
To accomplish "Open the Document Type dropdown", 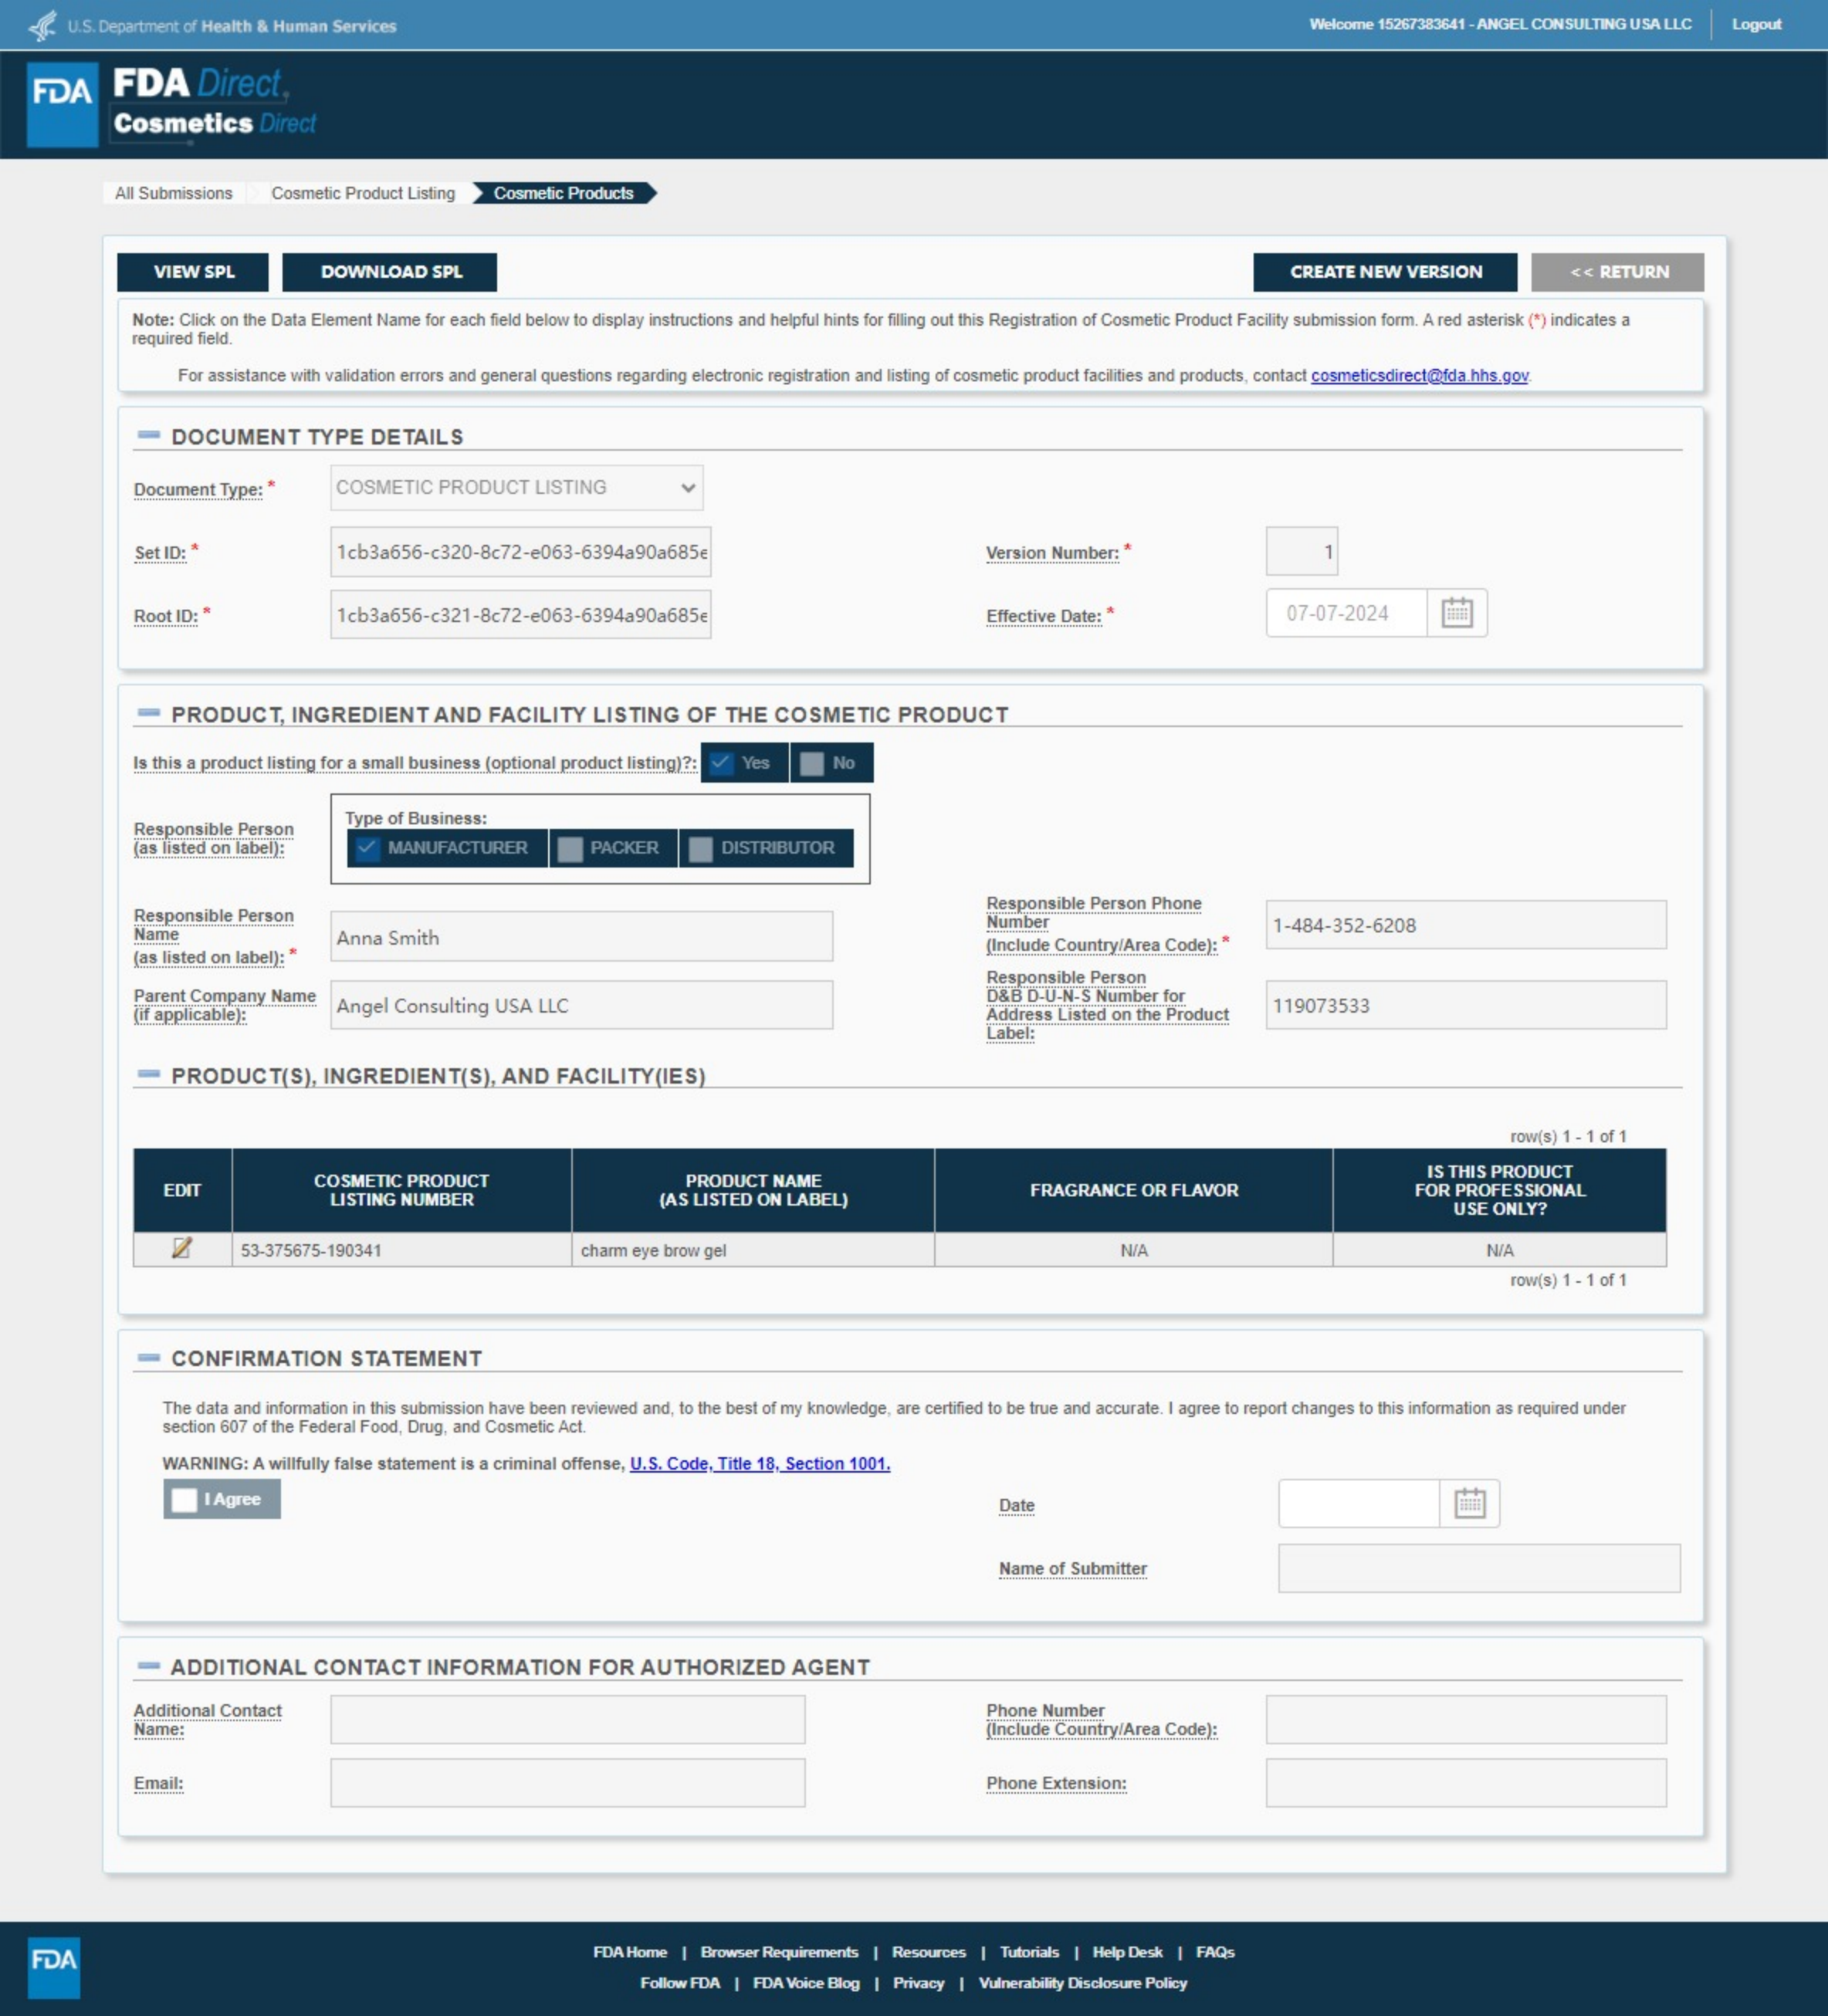I will [x=516, y=488].
